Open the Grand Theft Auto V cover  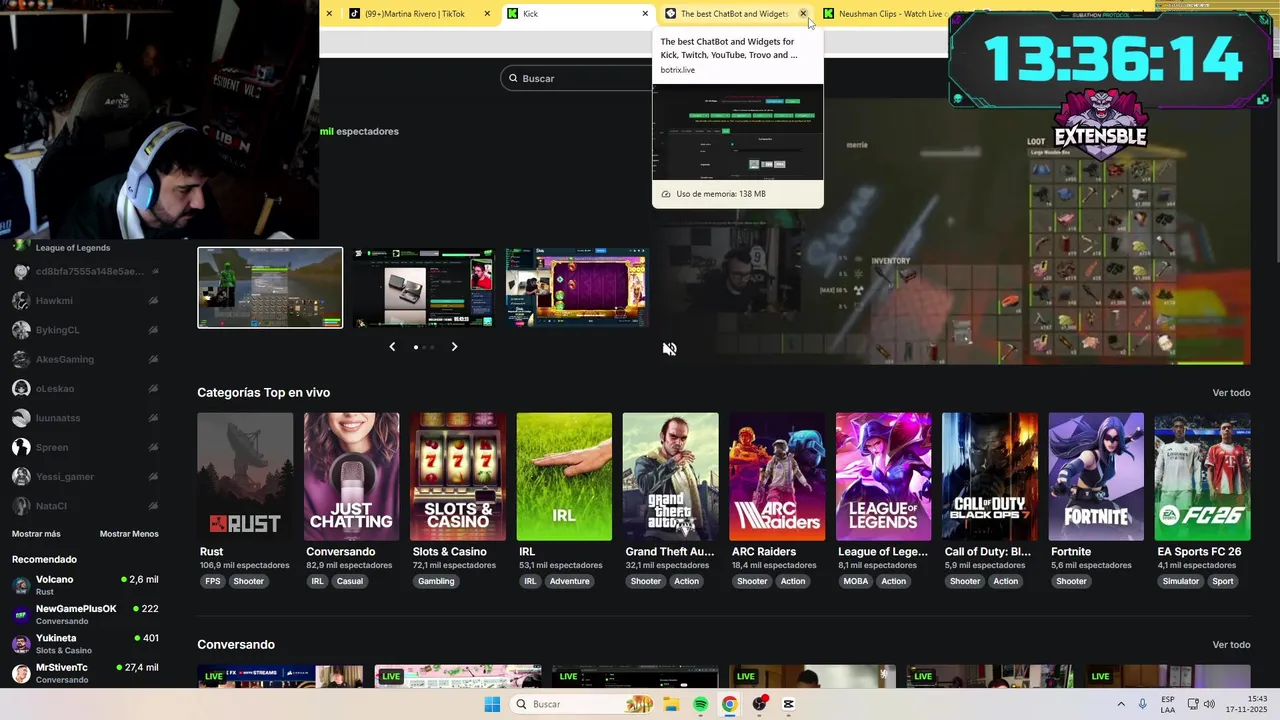point(670,477)
